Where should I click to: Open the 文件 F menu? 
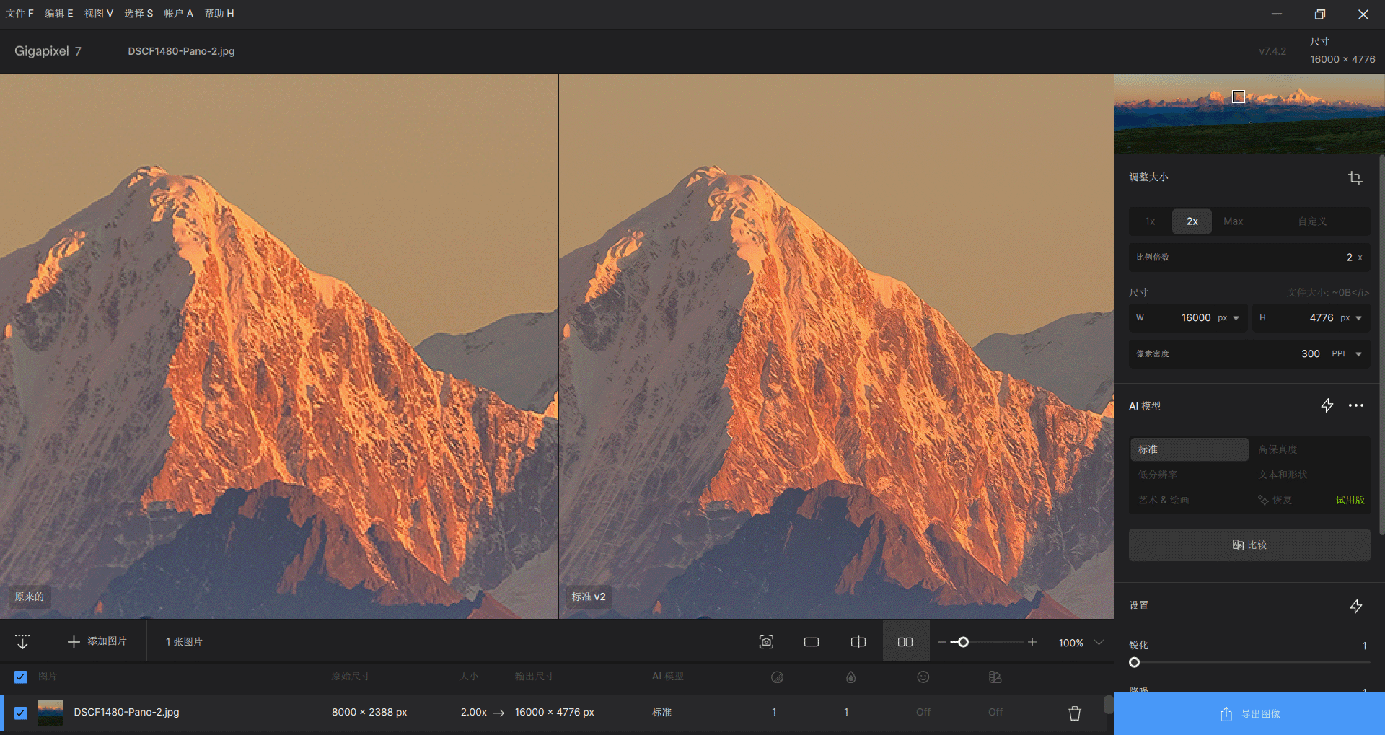(x=20, y=14)
